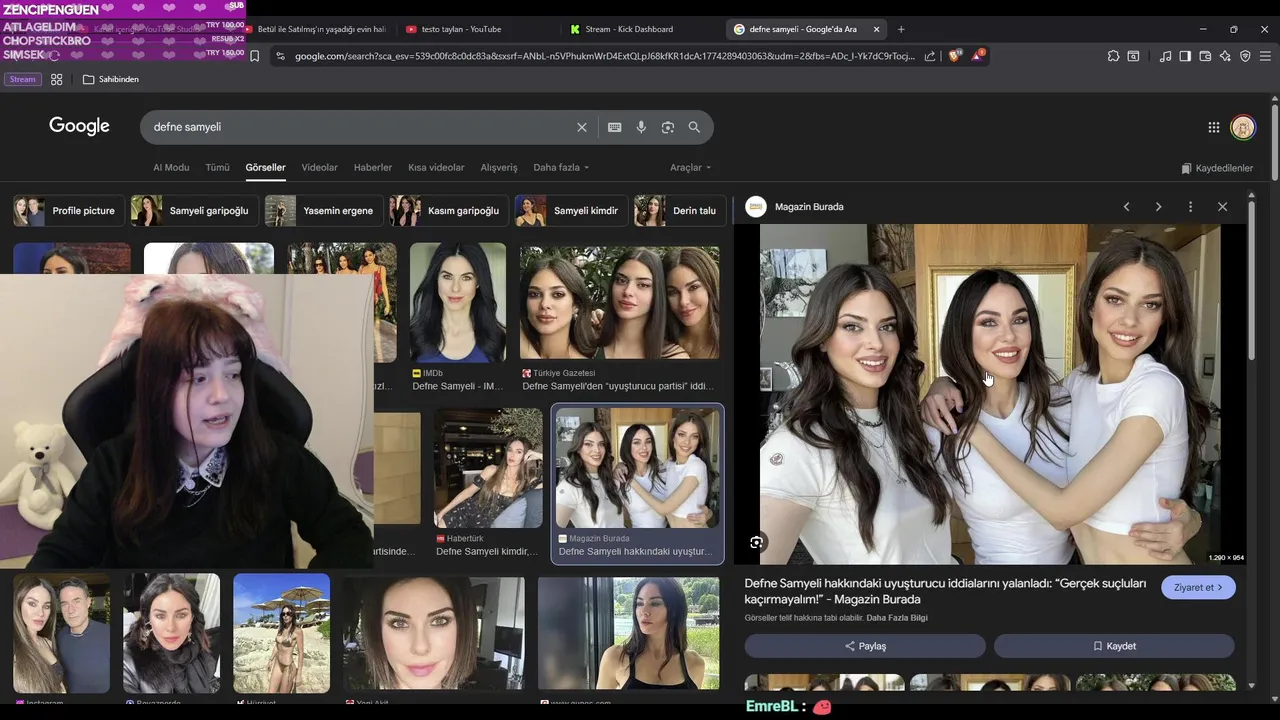Image resolution: width=1280 pixels, height=720 pixels.
Task: Search by image with Google Lens
Action: pyautogui.click(x=667, y=127)
